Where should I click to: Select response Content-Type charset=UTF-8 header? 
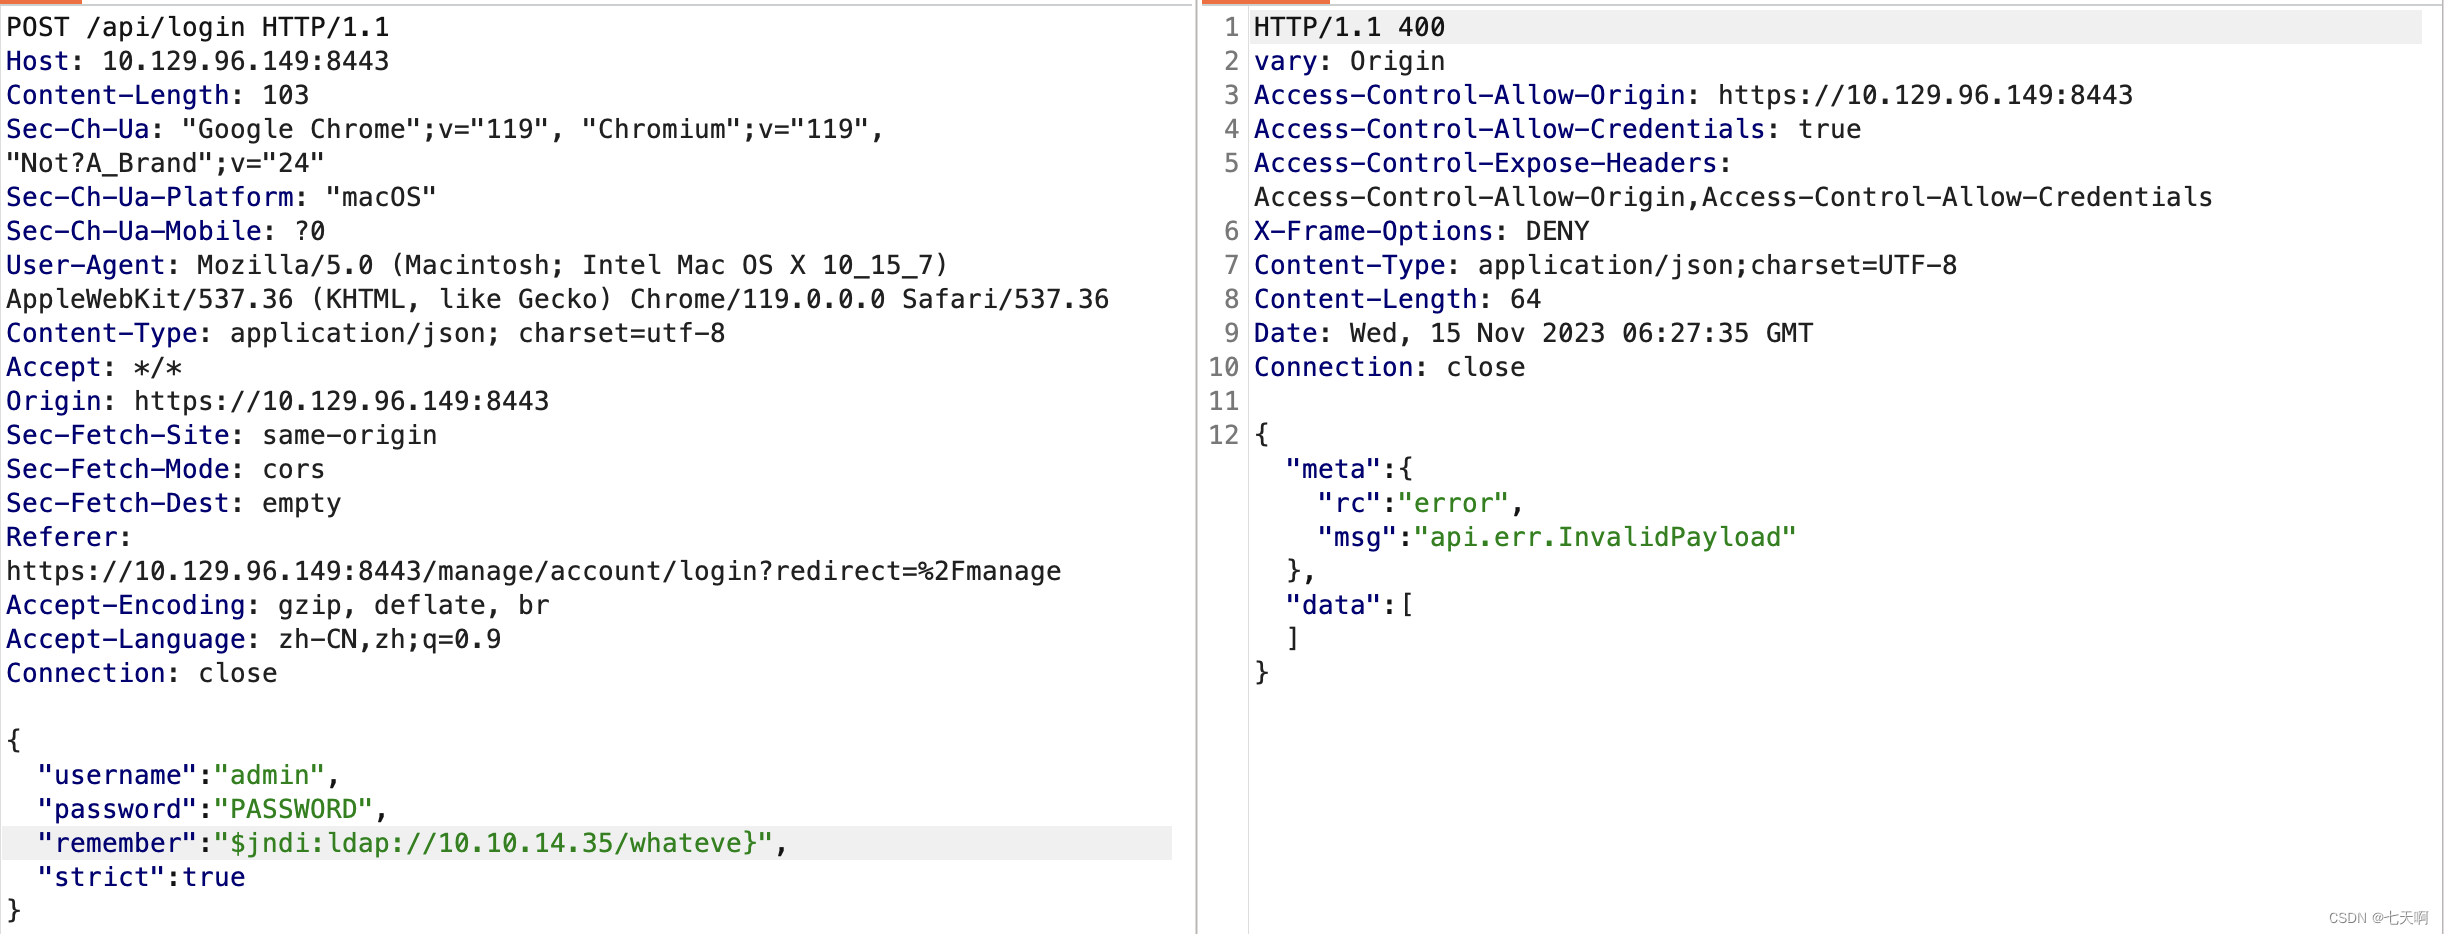pyautogui.click(x=1606, y=265)
